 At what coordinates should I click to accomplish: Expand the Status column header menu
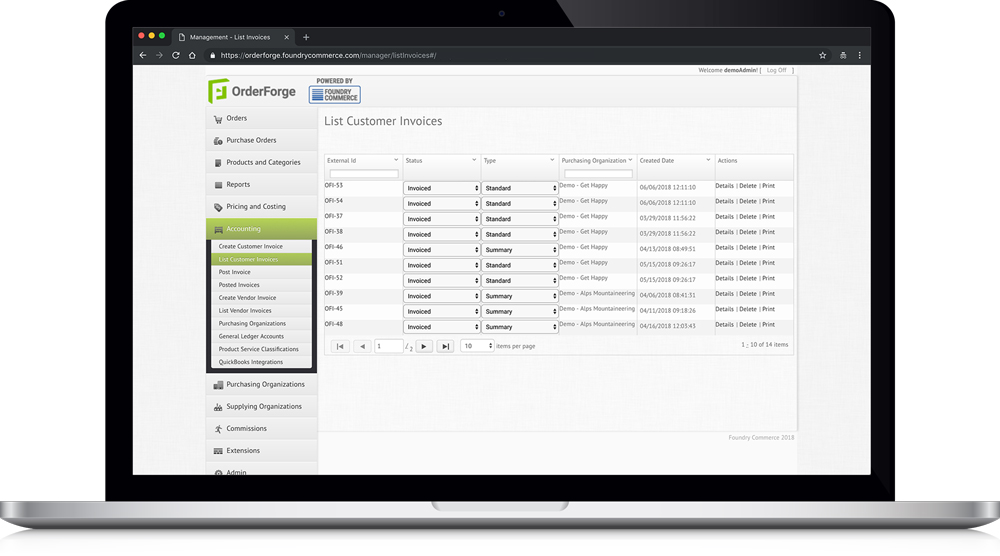point(473,160)
